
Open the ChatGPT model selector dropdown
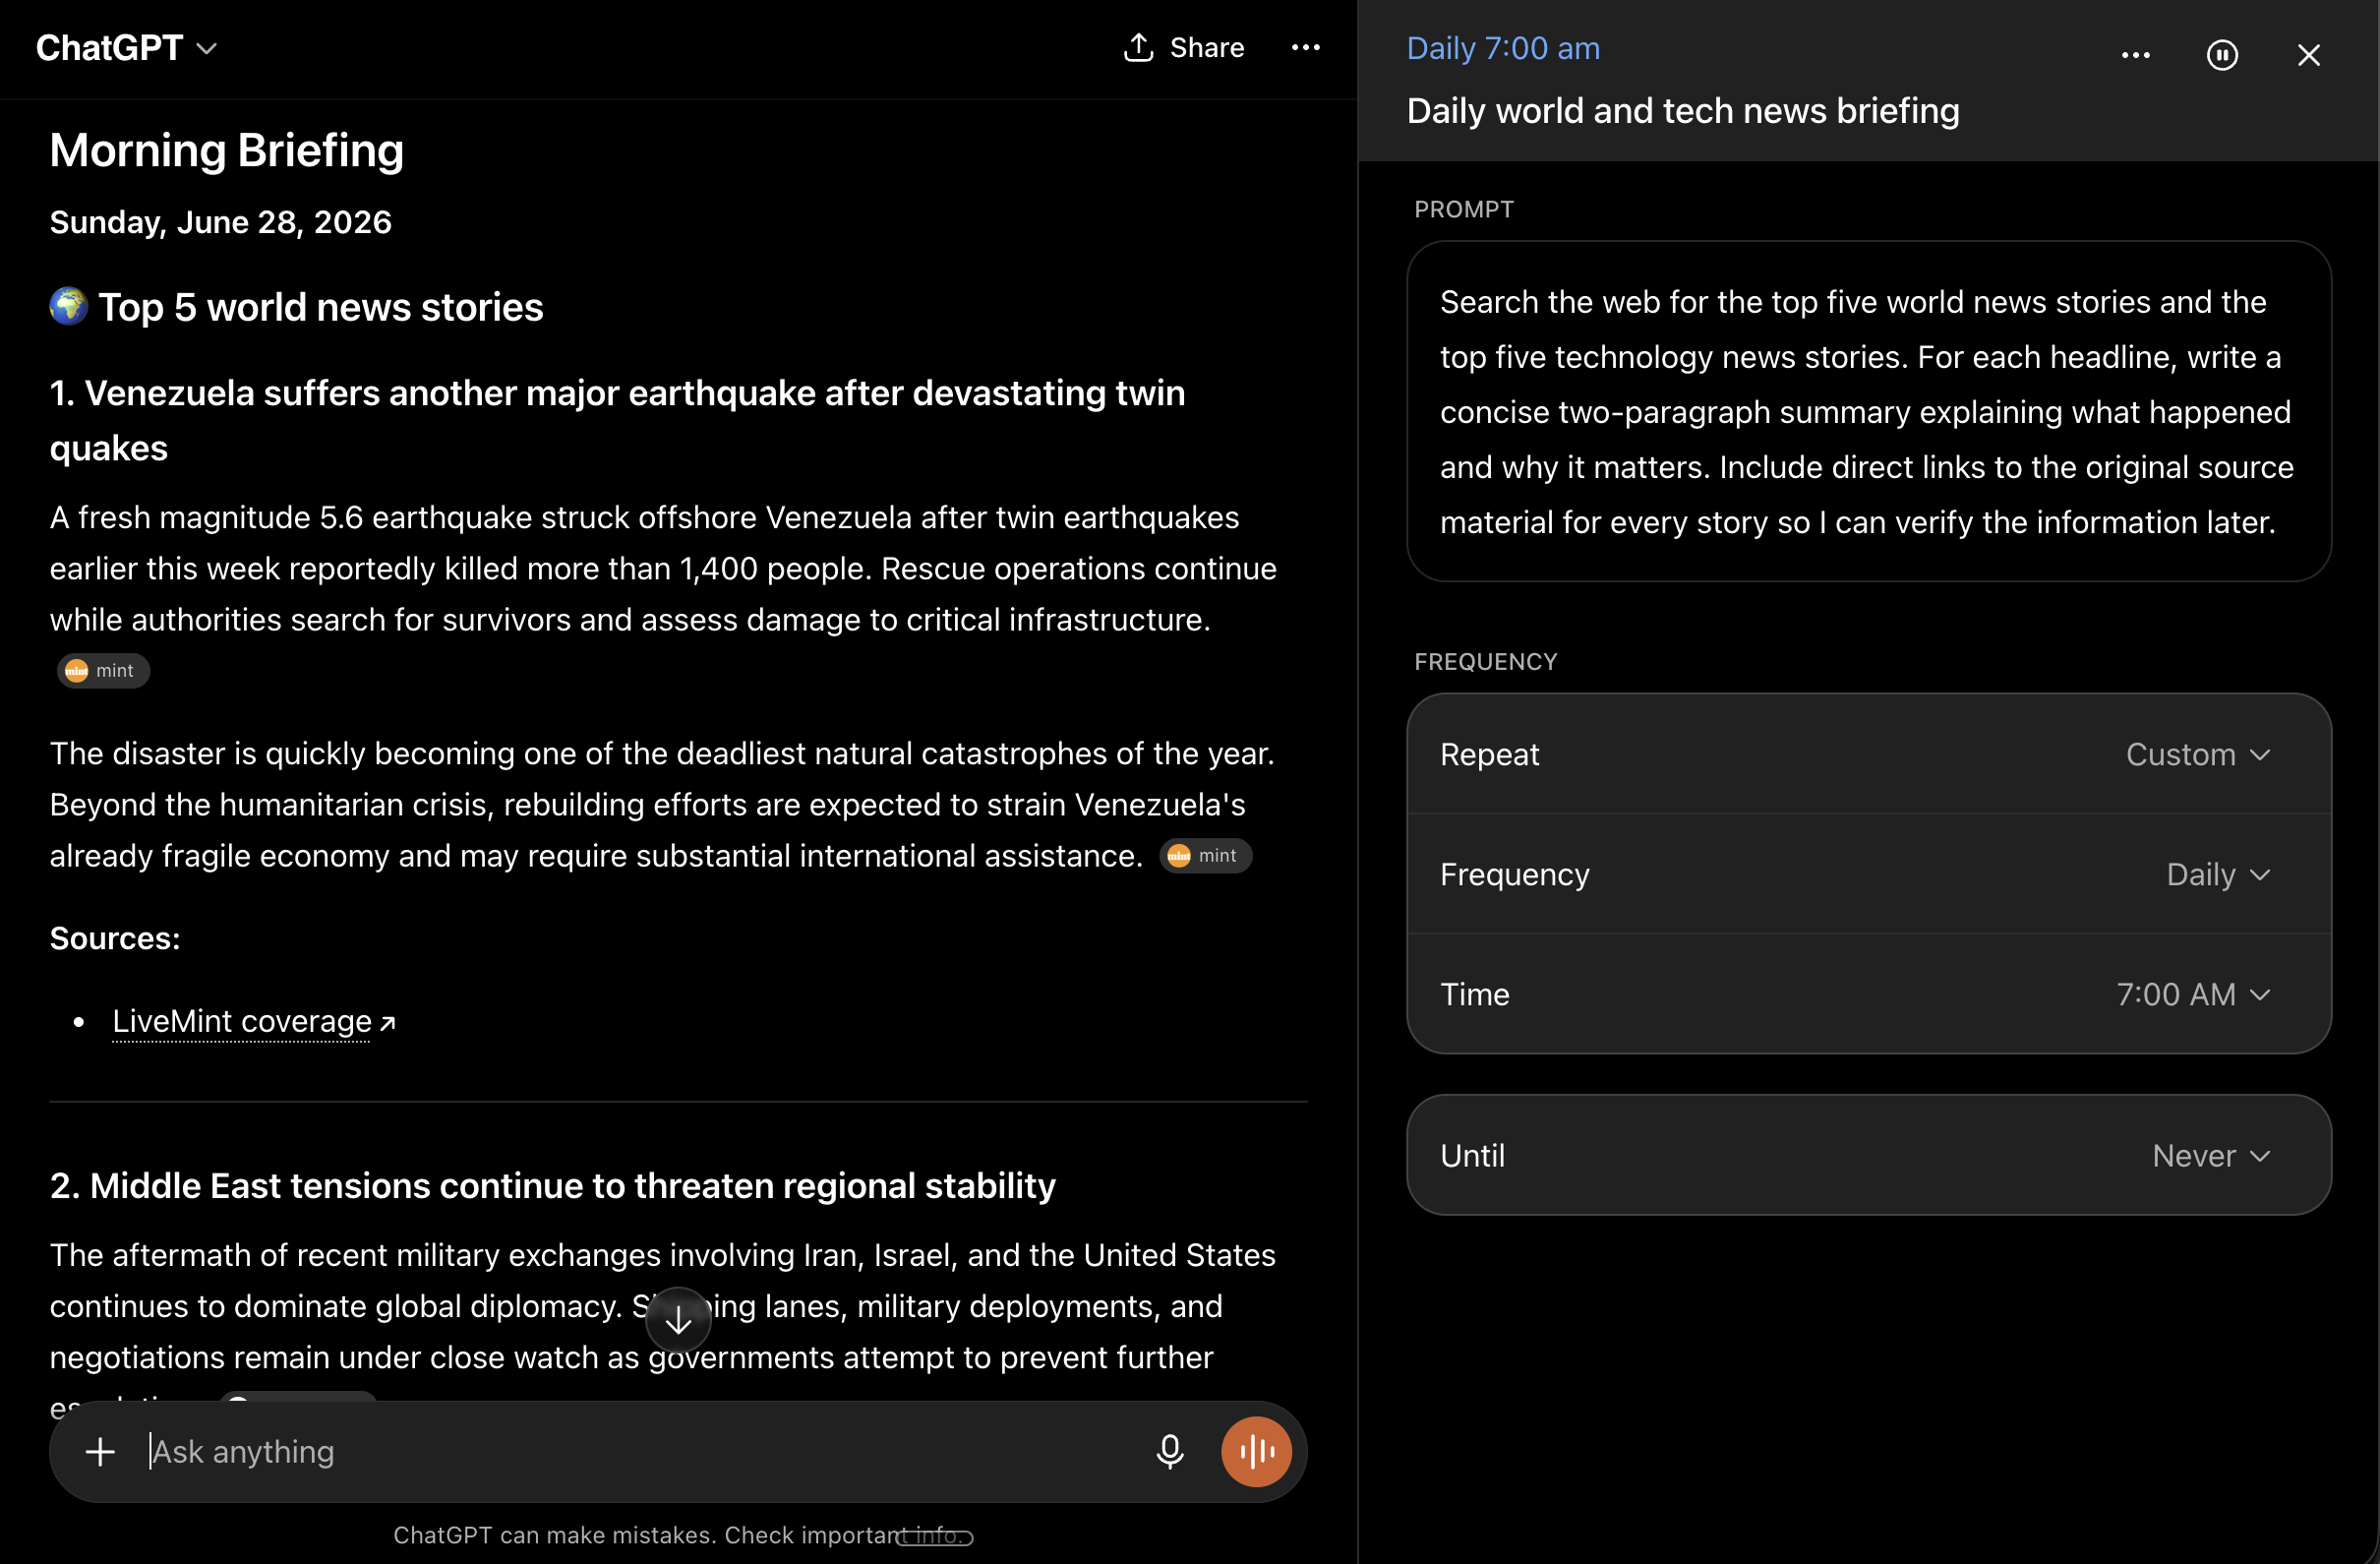(x=126, y=48)
